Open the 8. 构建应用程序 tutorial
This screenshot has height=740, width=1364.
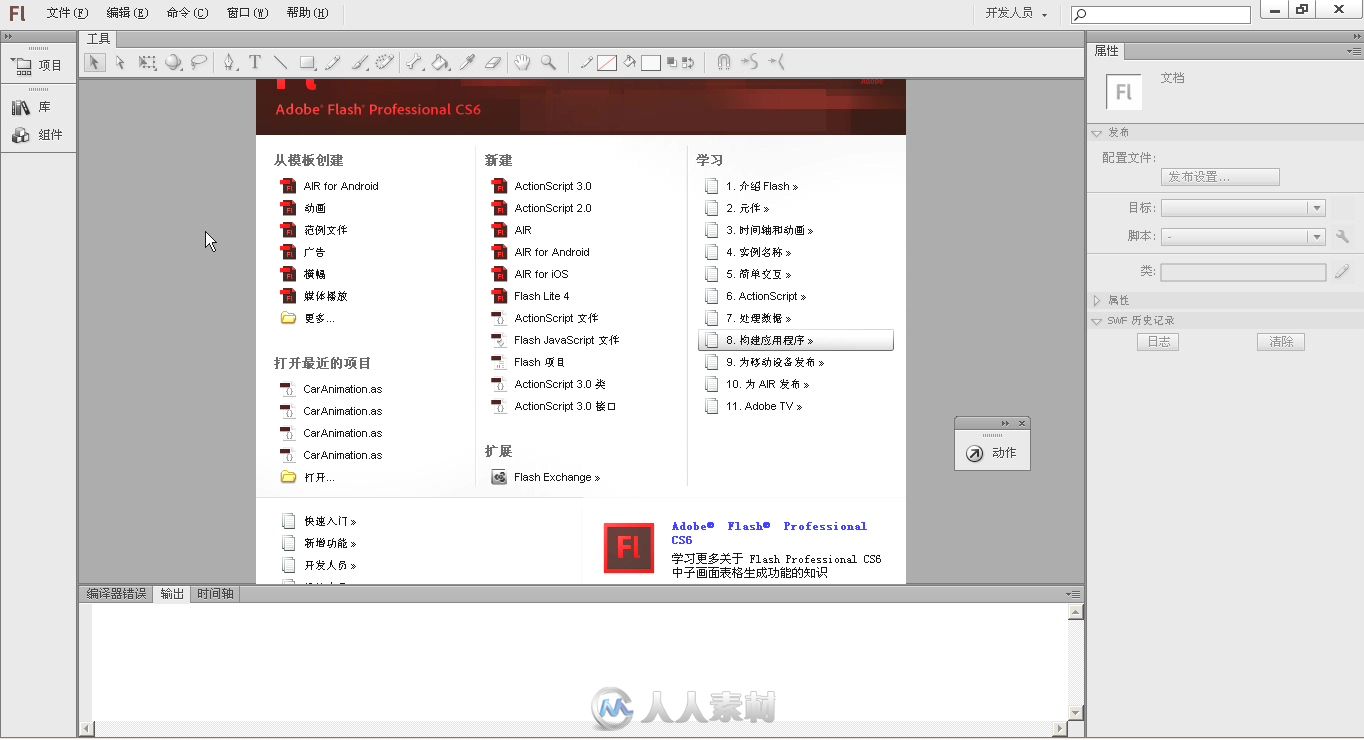tap(795, 341)
